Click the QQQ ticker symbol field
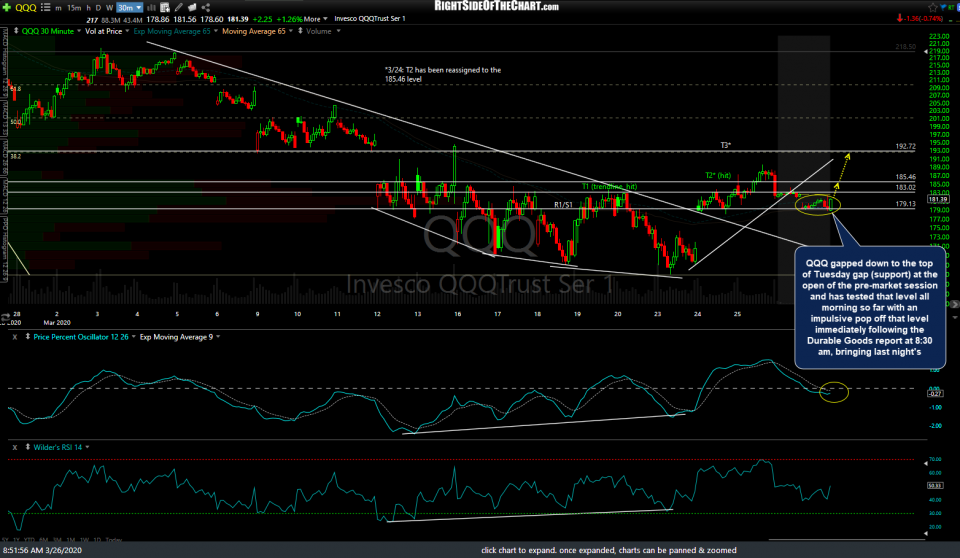The height and width of the screenshot is (558, 960). pyautogui.click(x=26, y=7)
